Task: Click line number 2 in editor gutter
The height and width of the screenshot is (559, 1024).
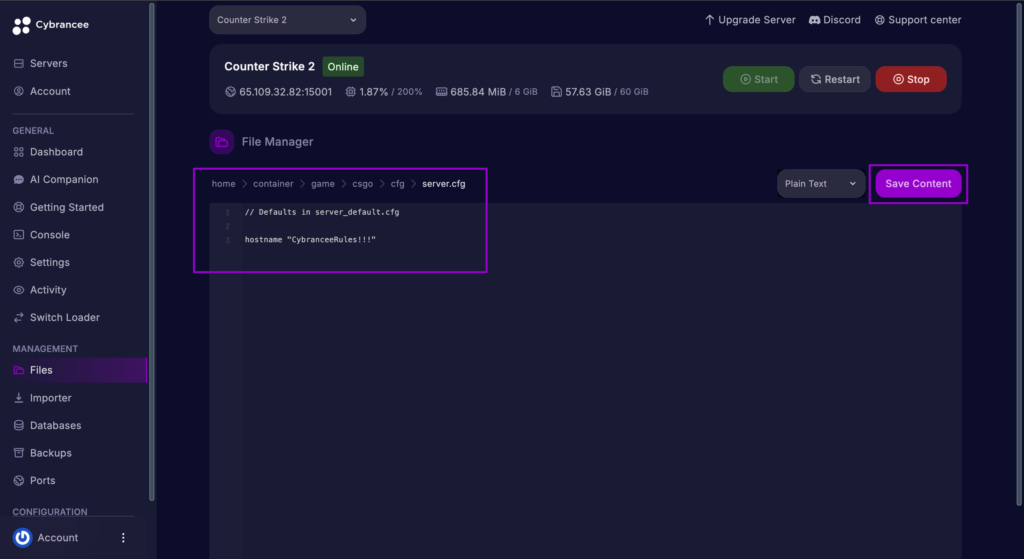Action: tap(227, 227)
